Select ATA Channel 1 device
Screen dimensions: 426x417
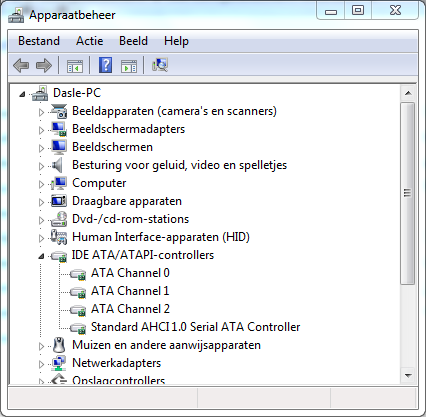tap(130, 291)
